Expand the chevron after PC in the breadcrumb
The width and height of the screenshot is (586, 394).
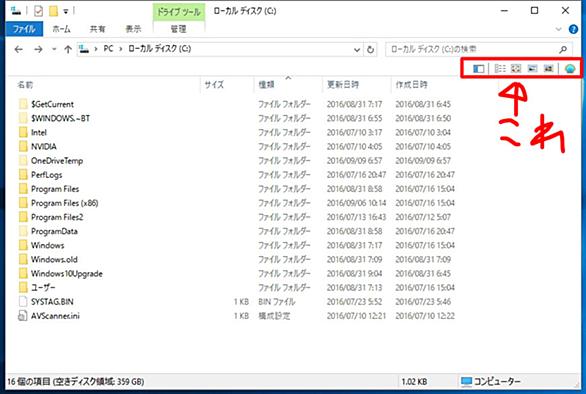coord(121,49)
